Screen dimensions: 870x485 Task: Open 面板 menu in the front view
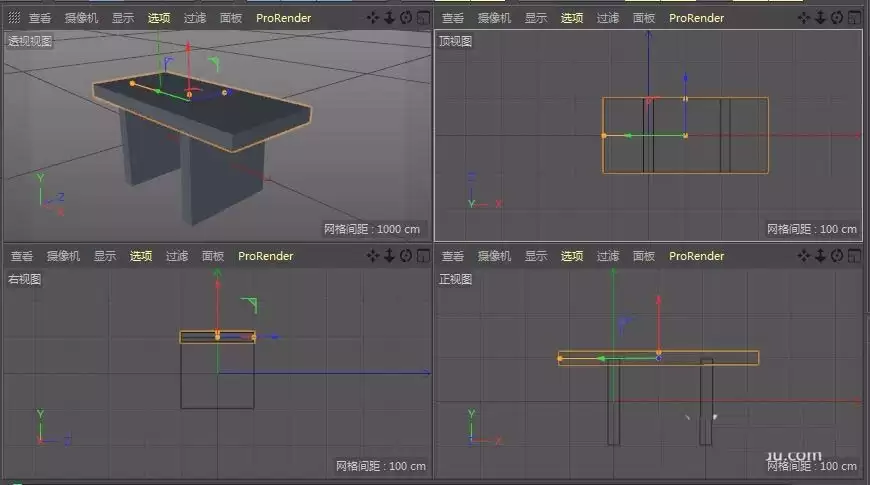pos(644,256)
